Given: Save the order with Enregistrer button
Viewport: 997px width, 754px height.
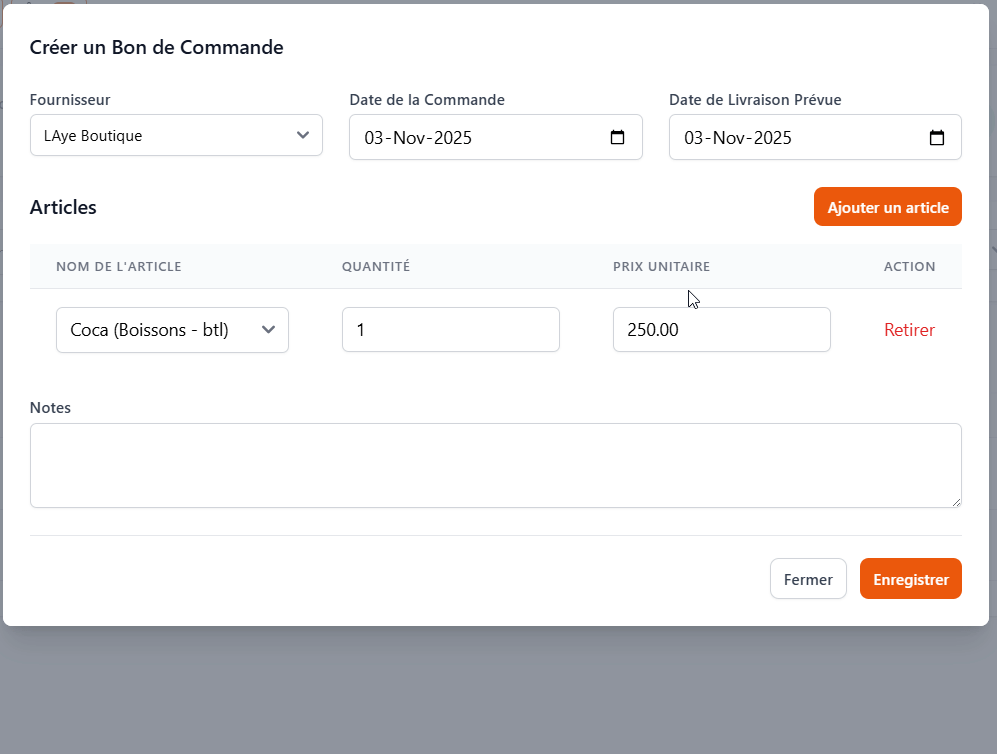Looking at the screenshot, I should [x=910, y=579].
